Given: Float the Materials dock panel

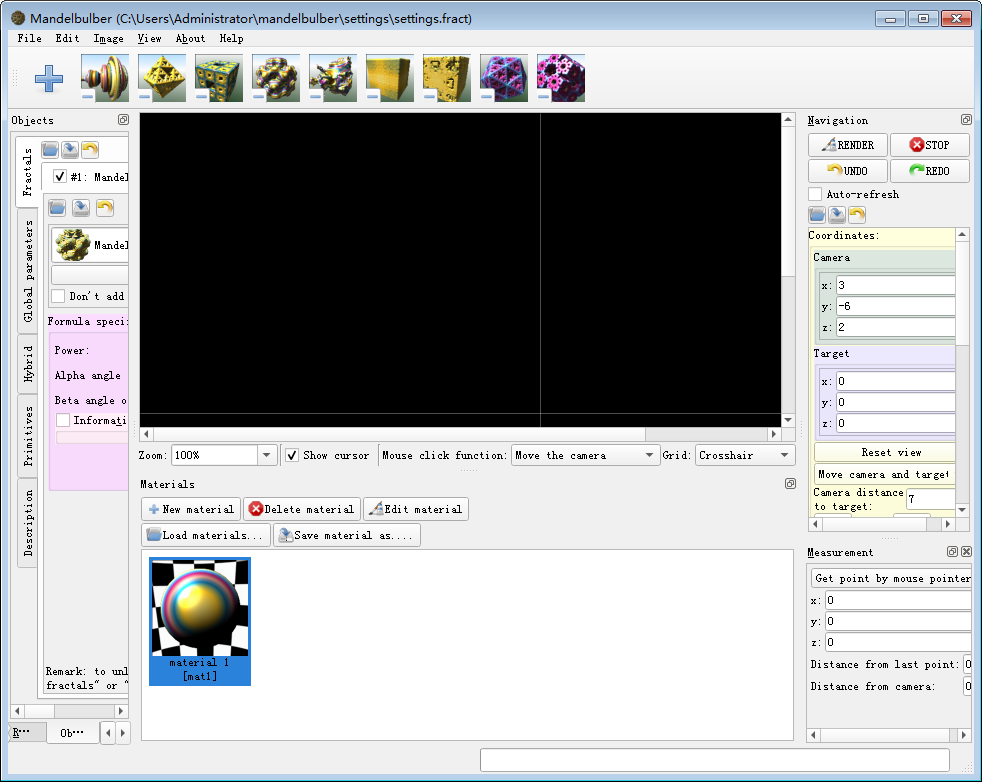Looking at the screenshot, I should point(790,483).
